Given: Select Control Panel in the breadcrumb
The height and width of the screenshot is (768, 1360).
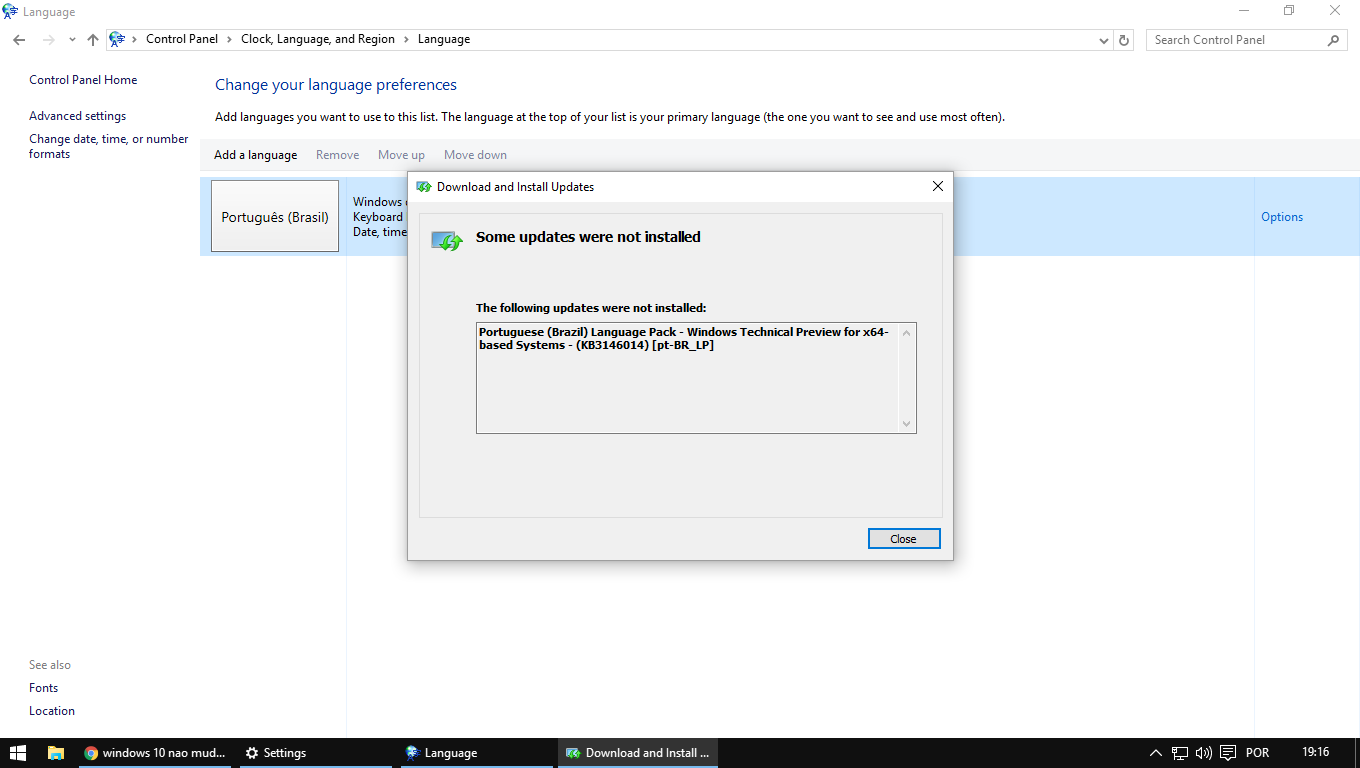Looking at the screenshot, I should (182, 39).
